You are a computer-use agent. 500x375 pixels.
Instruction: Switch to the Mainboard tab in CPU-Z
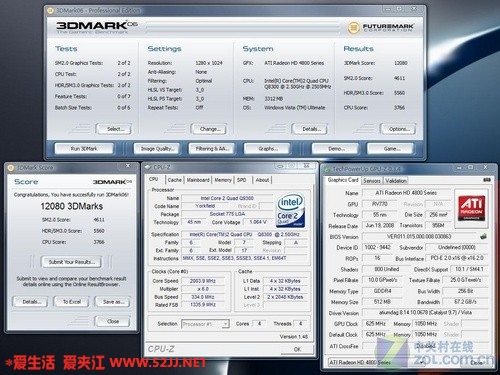[x=198, y=180]
